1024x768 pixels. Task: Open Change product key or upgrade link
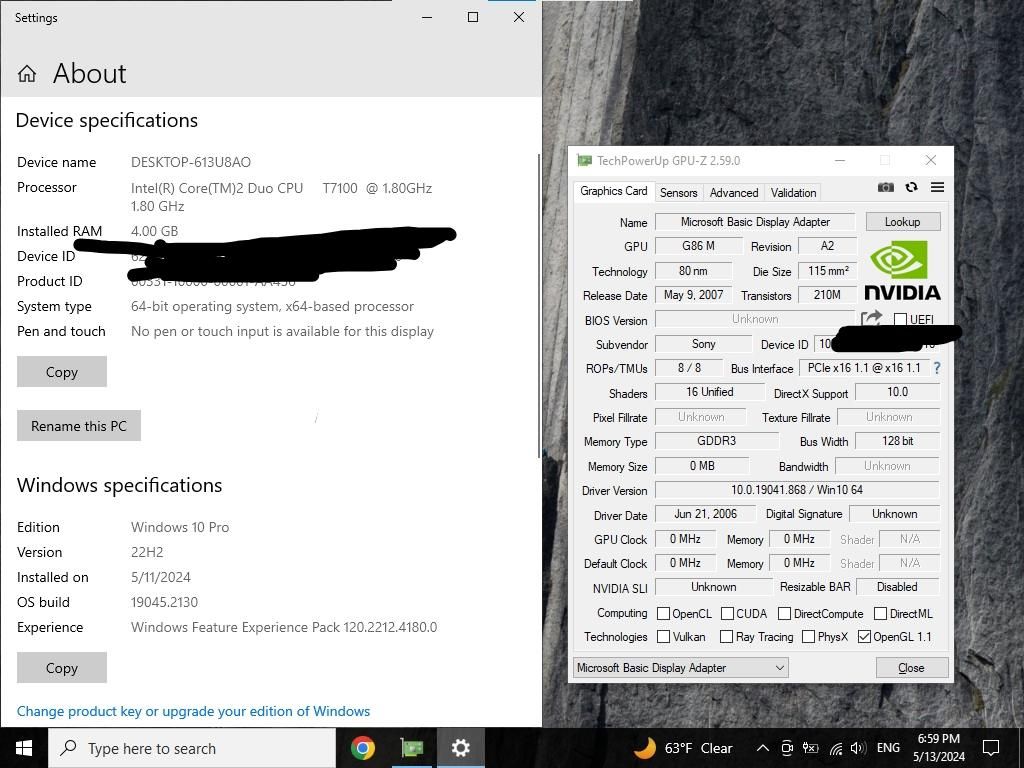click(x=193, y=711)
